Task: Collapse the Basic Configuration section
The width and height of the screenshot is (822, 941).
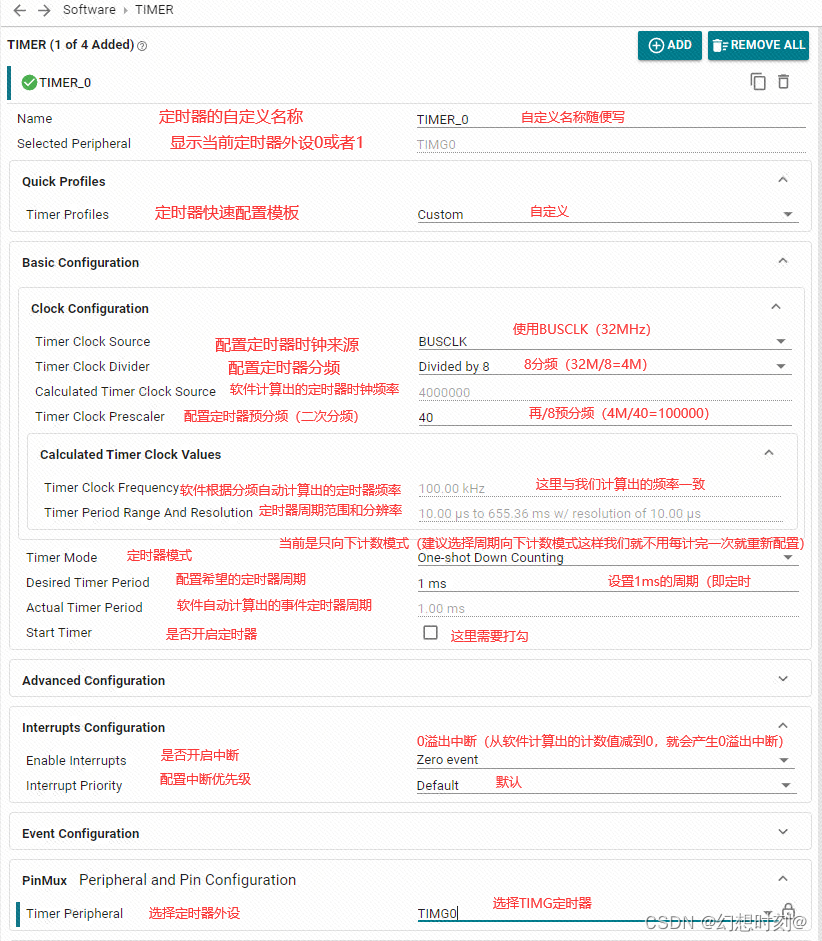Action: (x=782, y=261)
